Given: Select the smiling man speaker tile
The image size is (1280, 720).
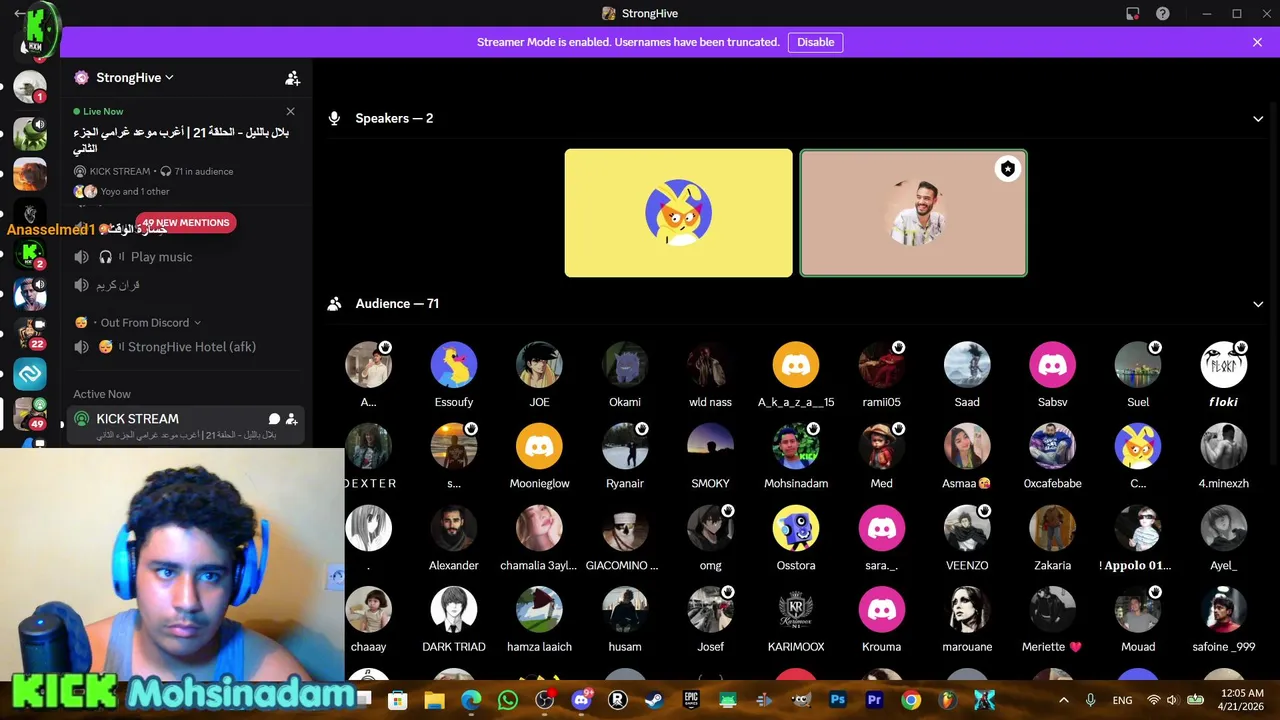Looking at the screenshot, I should [x=913, y=213].
